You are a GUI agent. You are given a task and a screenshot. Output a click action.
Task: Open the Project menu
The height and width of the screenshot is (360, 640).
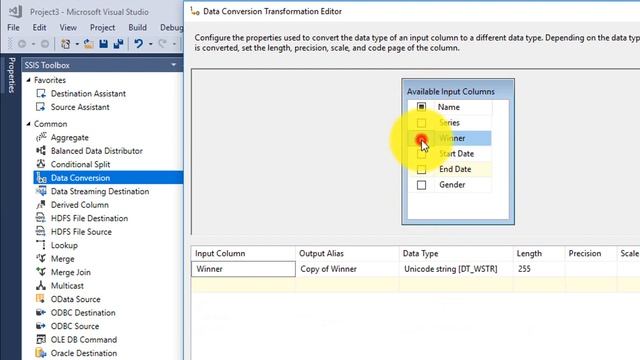[x=102, y=27]
